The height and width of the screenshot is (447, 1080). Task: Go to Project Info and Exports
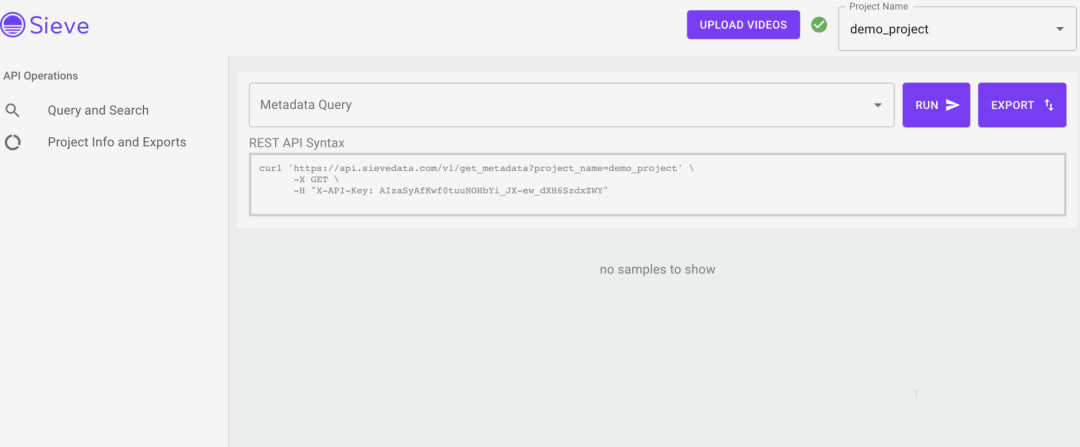[117, 143]
